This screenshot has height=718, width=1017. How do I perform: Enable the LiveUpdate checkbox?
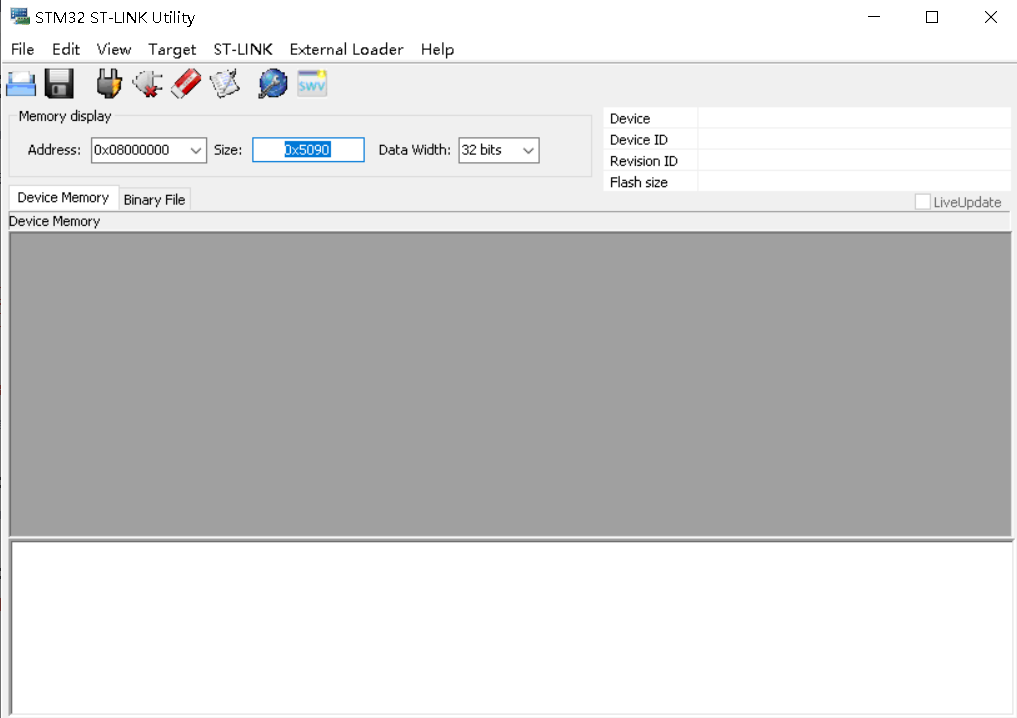pyautogui.click(x=922, y=202)
